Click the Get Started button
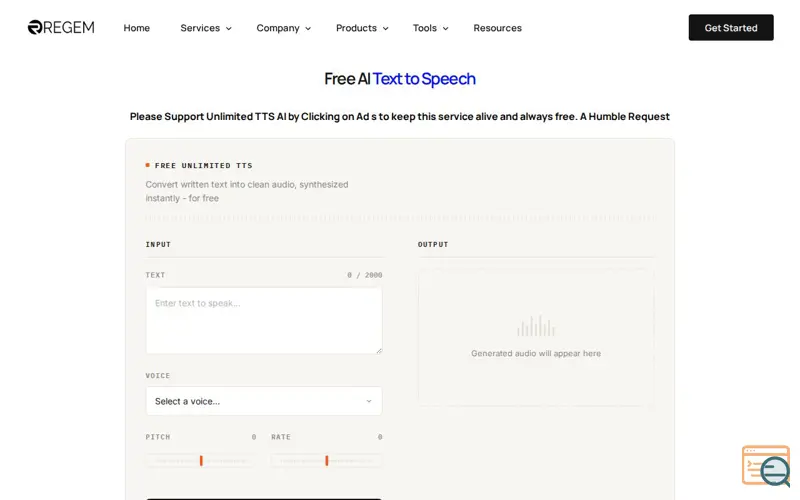The image size is (800, 500). pos(731,28)
